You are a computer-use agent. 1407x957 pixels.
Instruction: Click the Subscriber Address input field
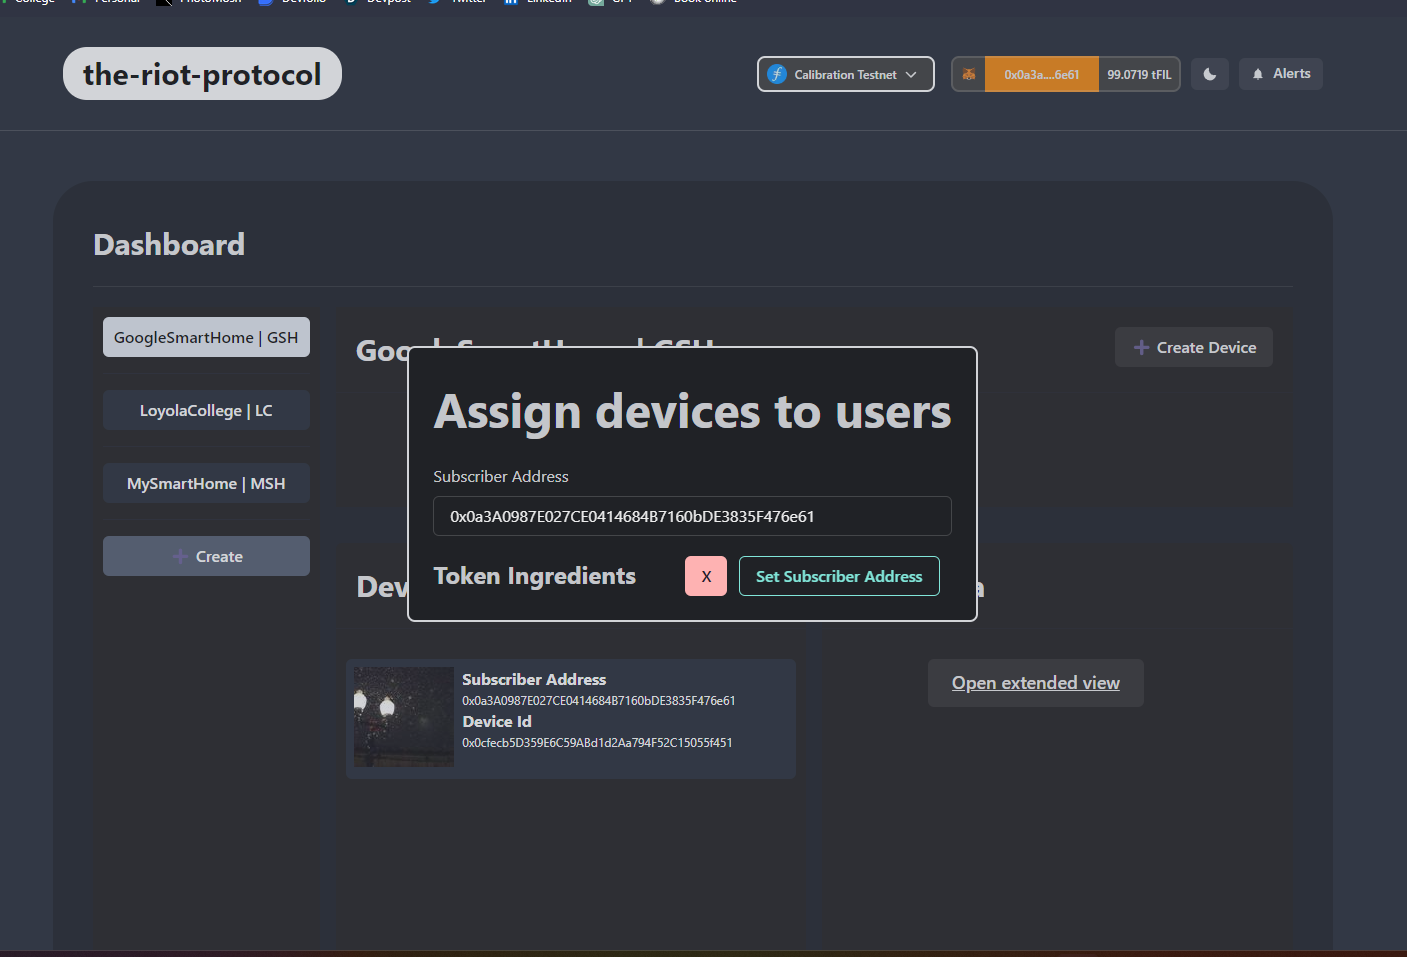coord(691,516)
